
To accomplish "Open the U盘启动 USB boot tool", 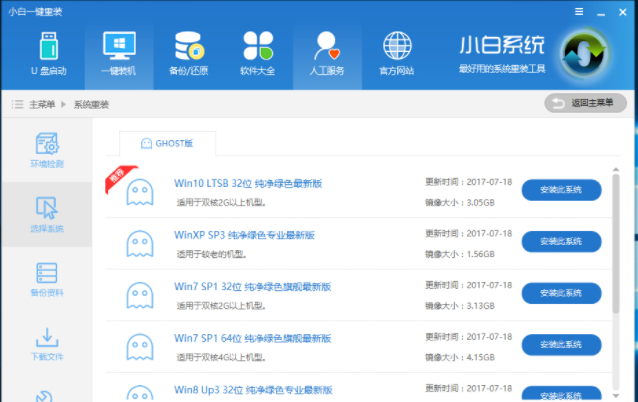I will (x=47, y=54).
